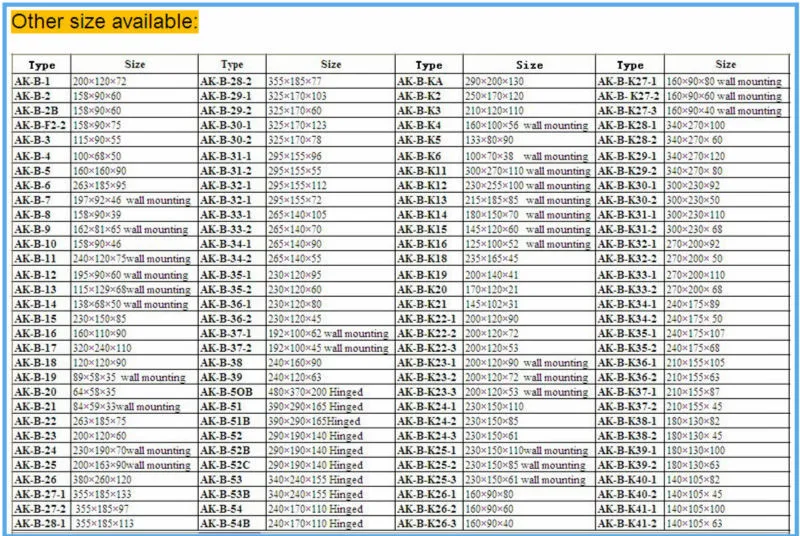Image resolution: width=800 pixels, height=536 pixels.
Task: Select the AK-B-K22-3 type cell
Action: click(427, 348)
